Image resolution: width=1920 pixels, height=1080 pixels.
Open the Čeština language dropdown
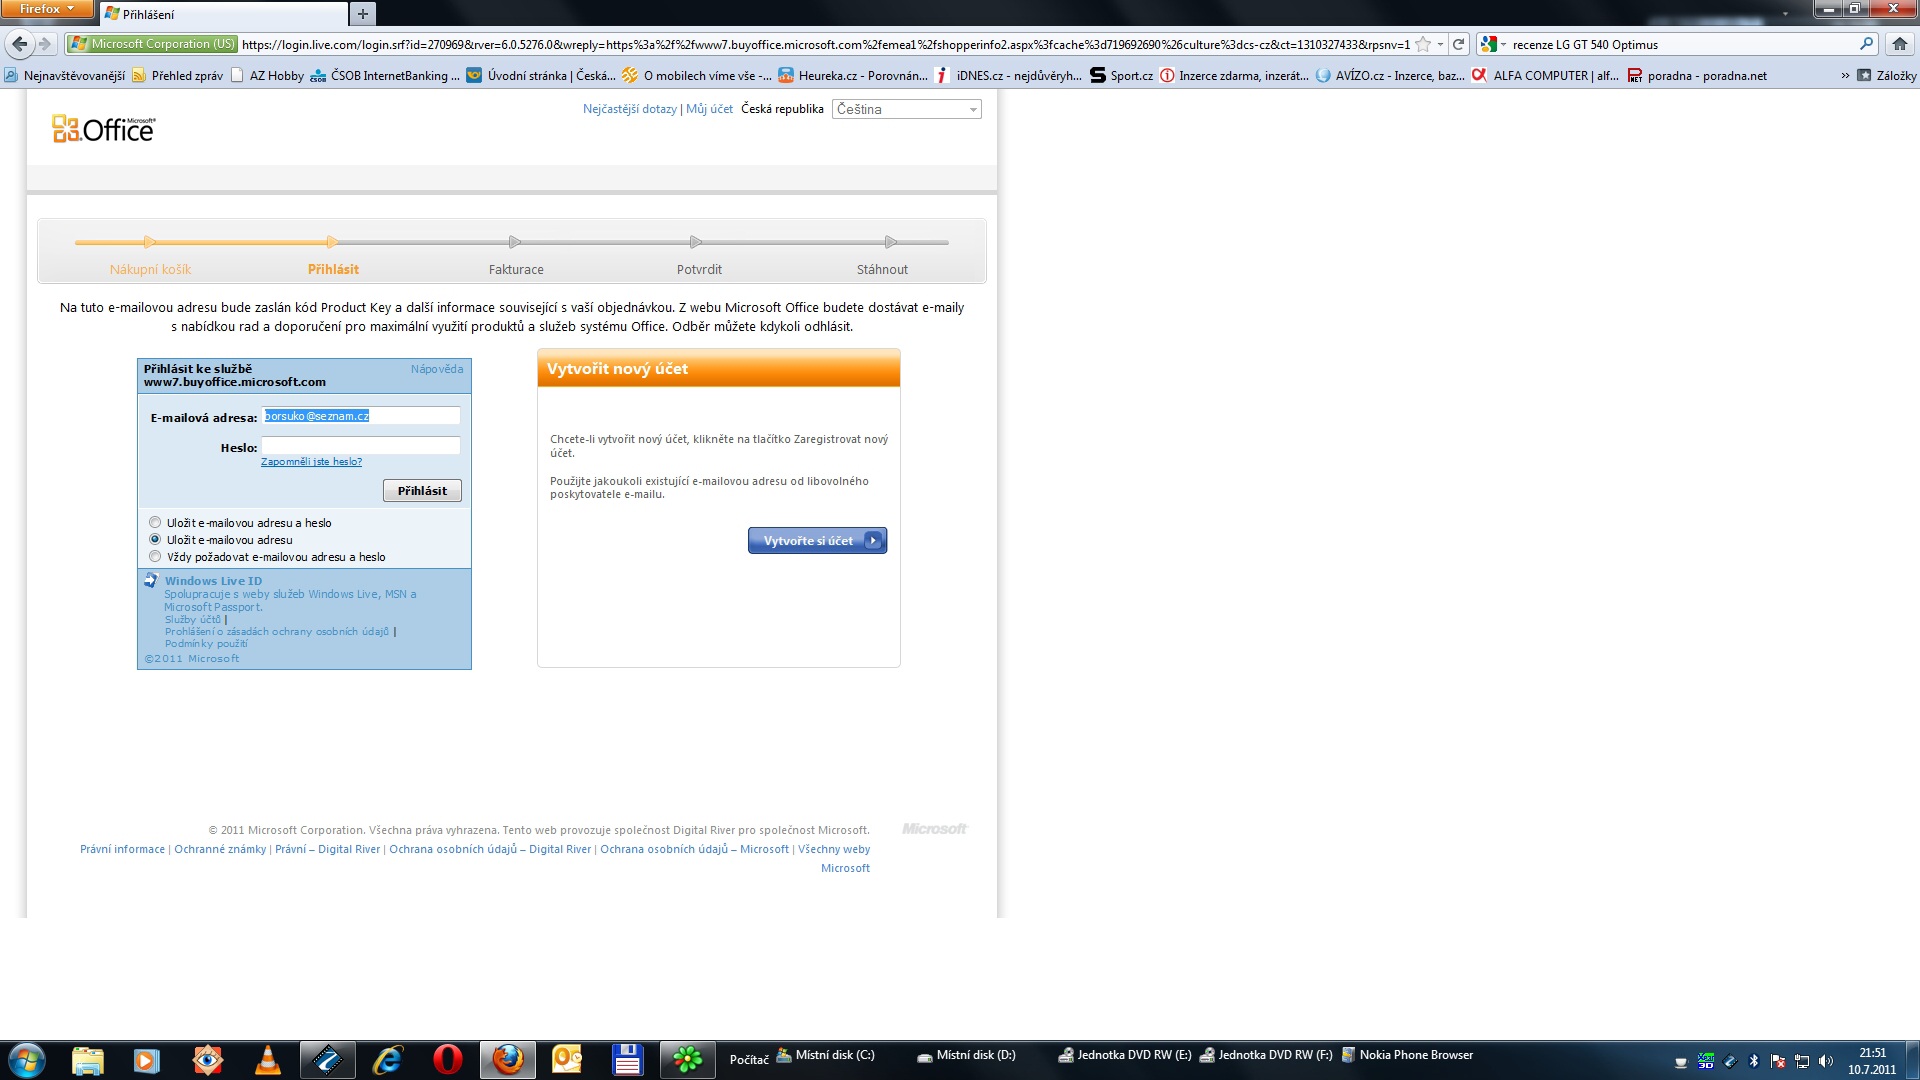(x=906, y=109)
